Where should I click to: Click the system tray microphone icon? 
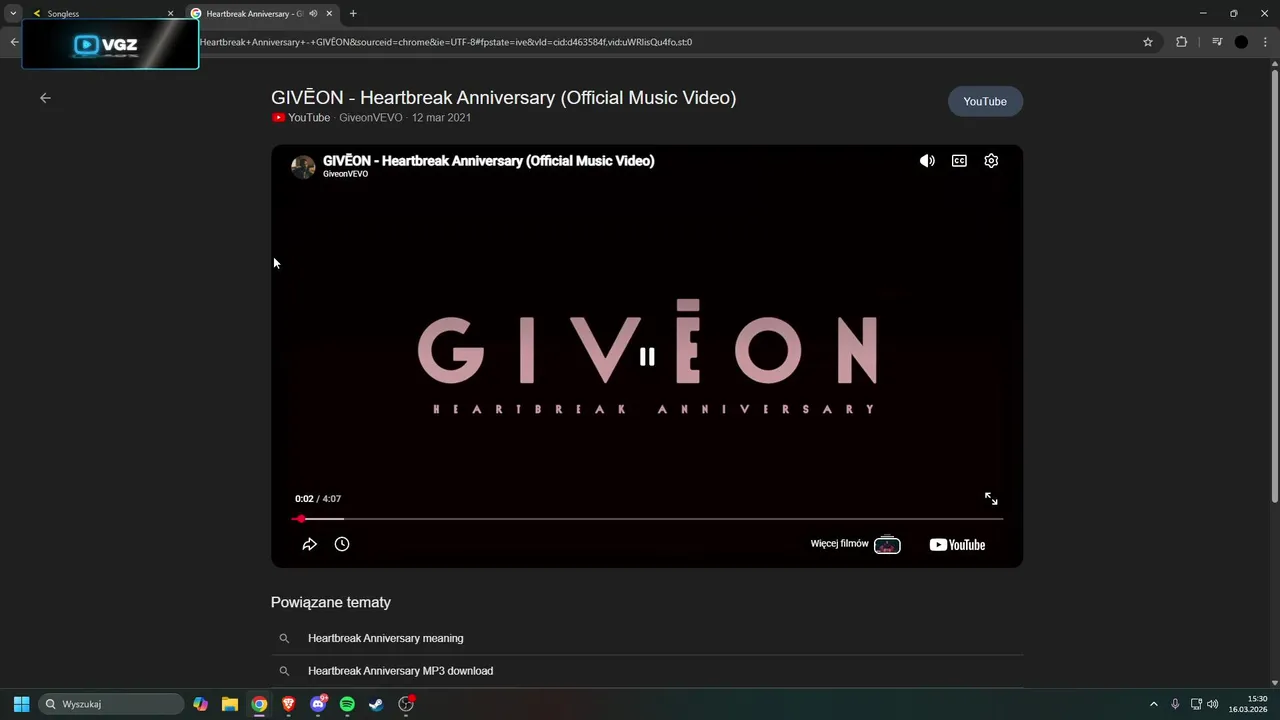pyautogui.click(x=1175, y=704)
